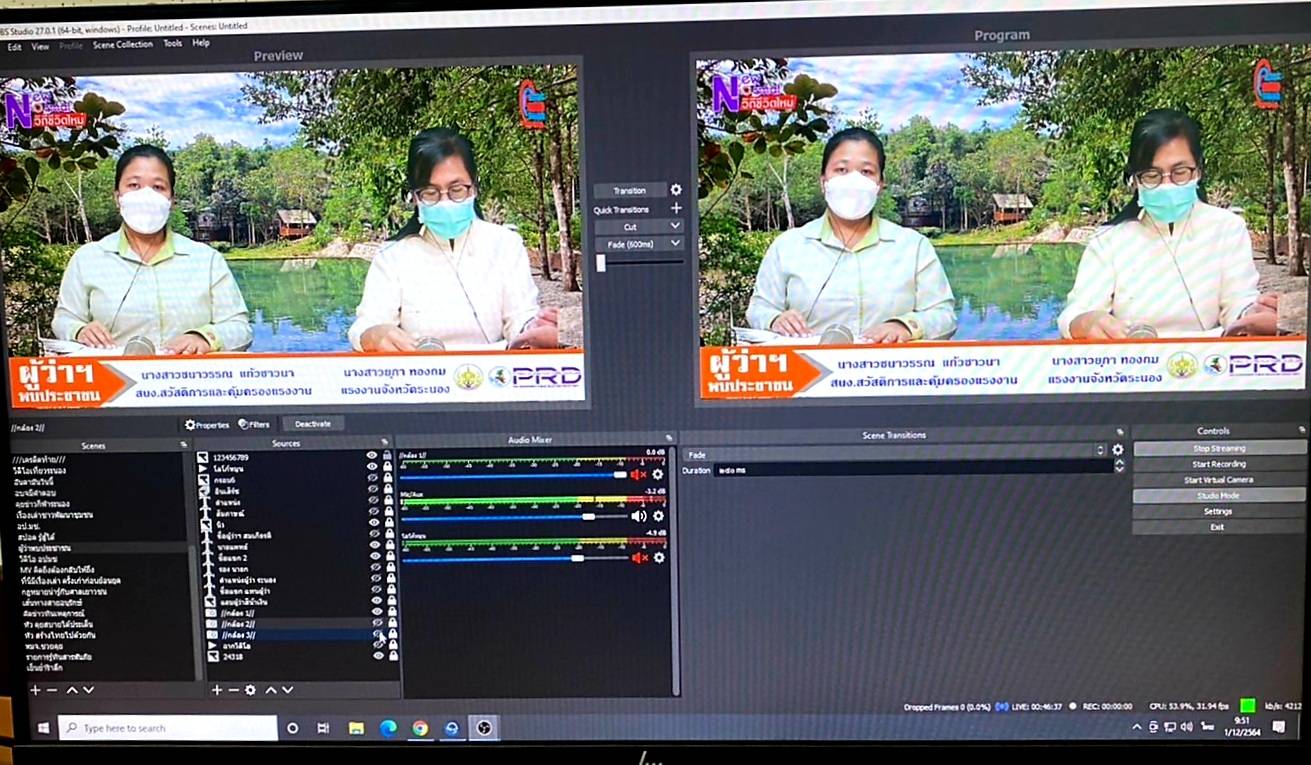Screen dimensions: 1311x765
Task: Click the Mic/Aux volume slider handle
Action: pyautogui.click(x=588, y=517)
